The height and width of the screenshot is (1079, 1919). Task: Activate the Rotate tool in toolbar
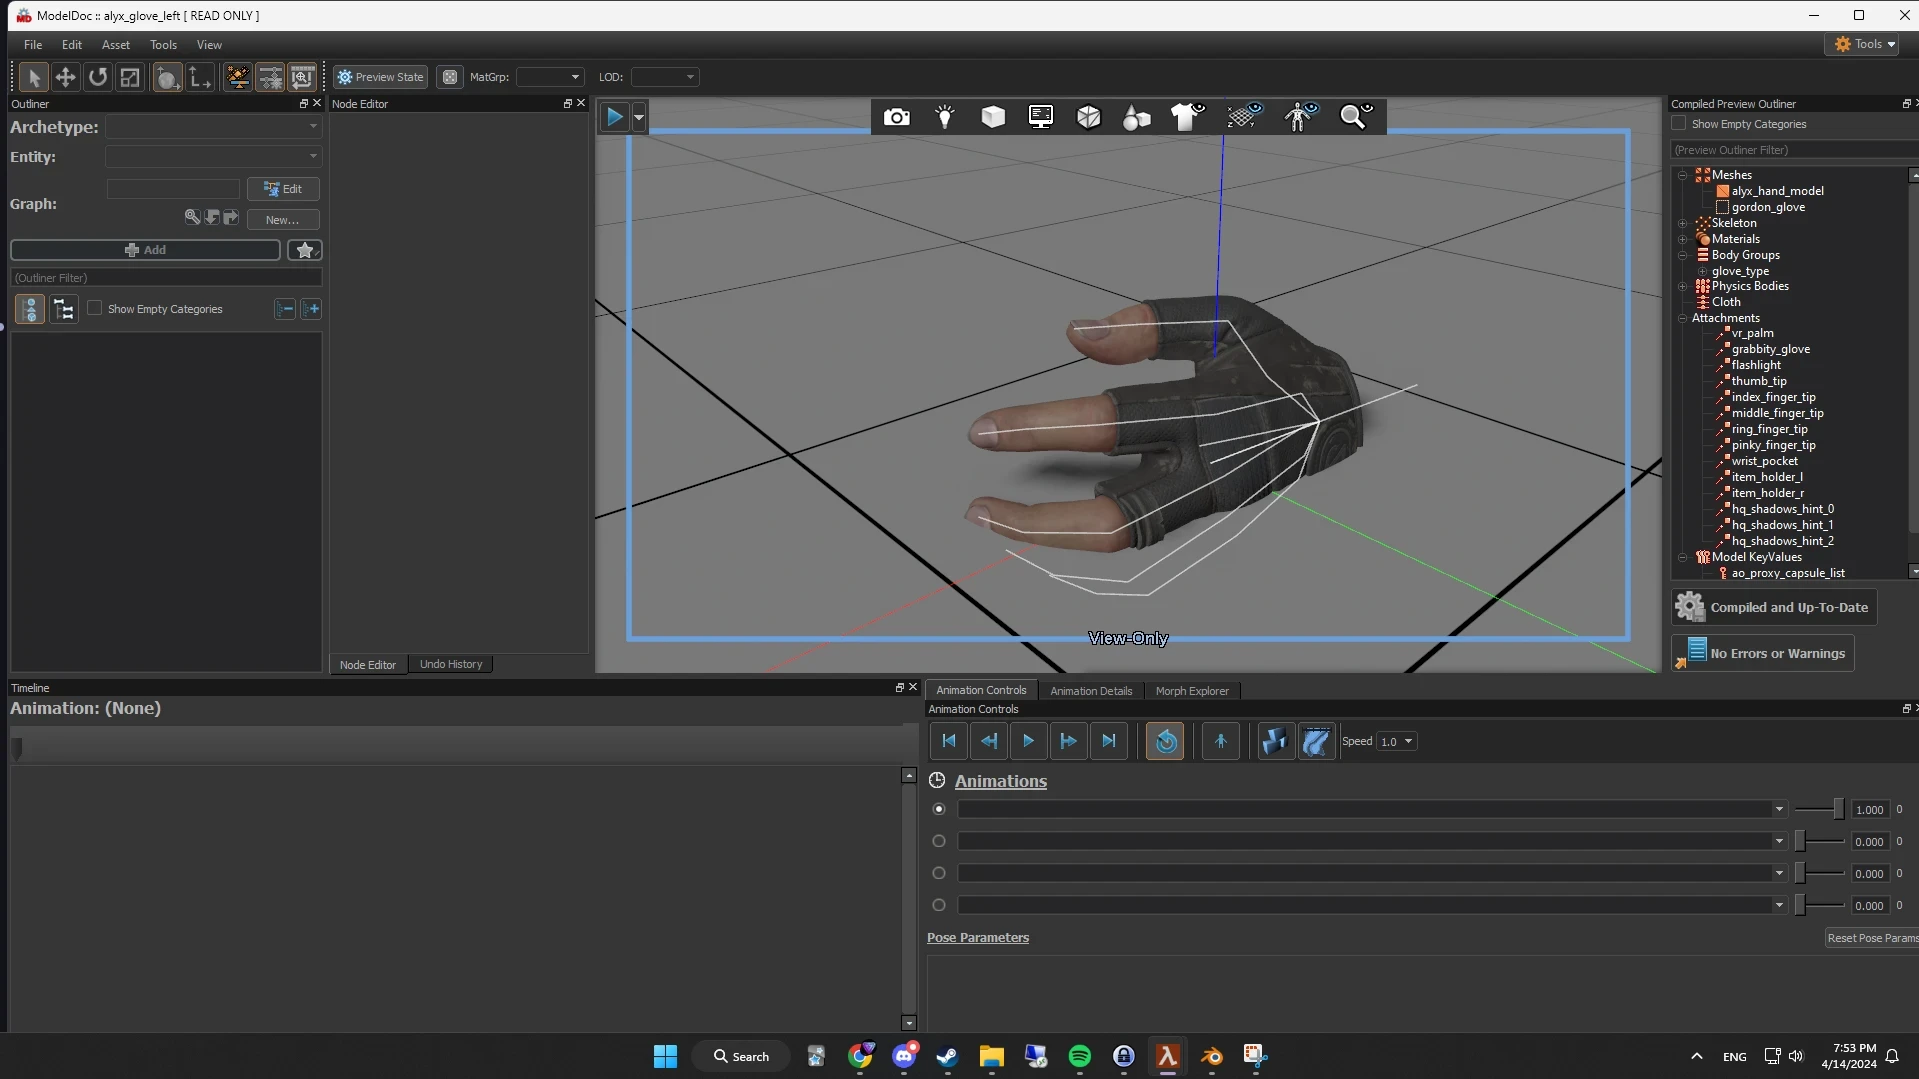[x=97, y=77]
